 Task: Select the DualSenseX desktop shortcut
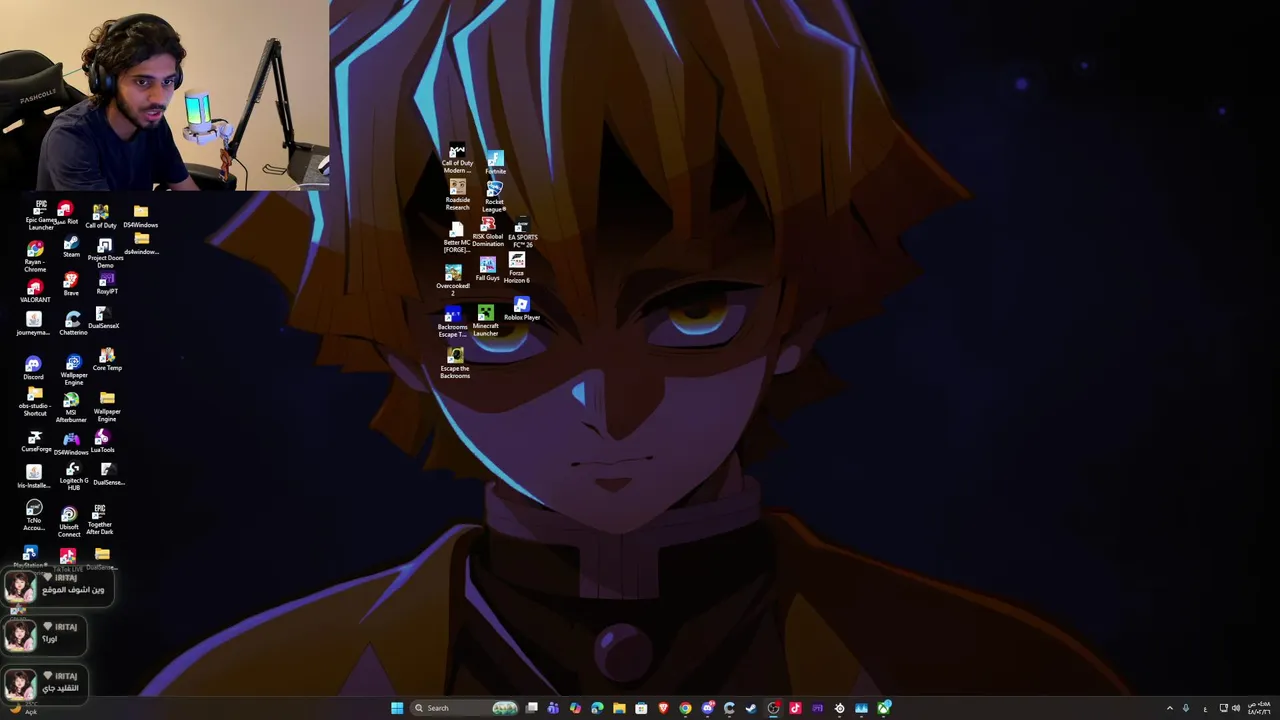[104, 318]
